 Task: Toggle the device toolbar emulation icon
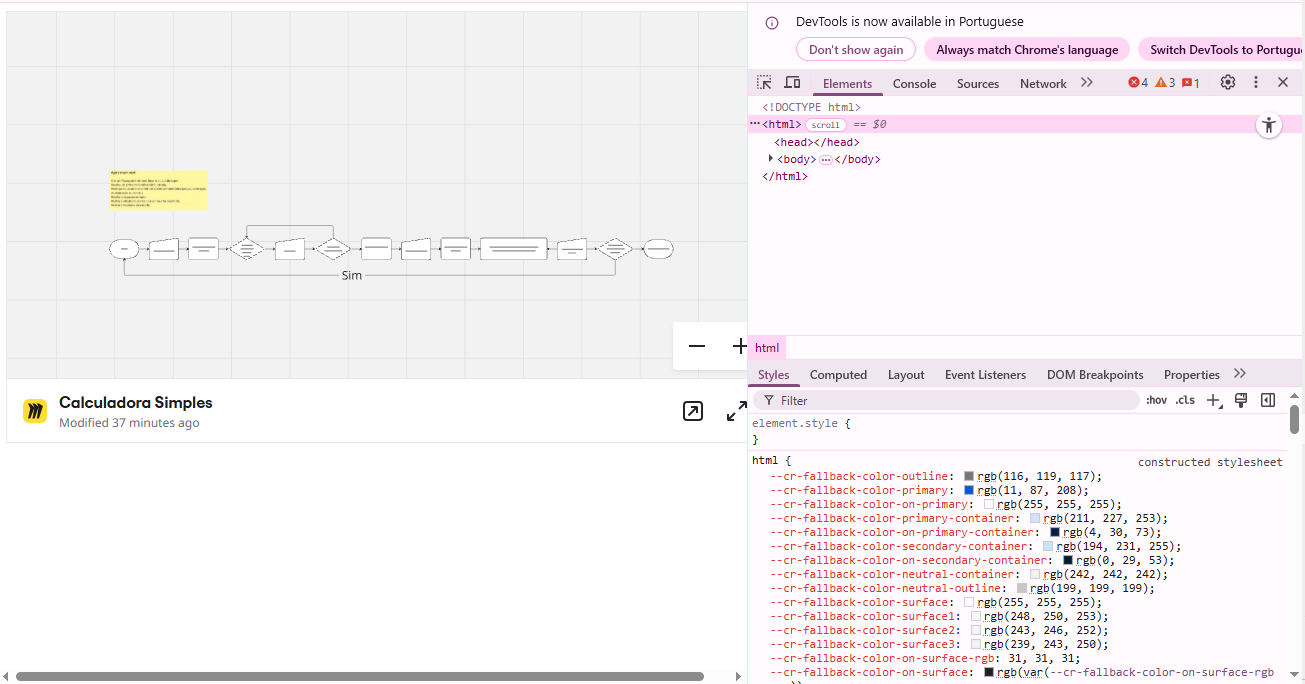point(792,83)
